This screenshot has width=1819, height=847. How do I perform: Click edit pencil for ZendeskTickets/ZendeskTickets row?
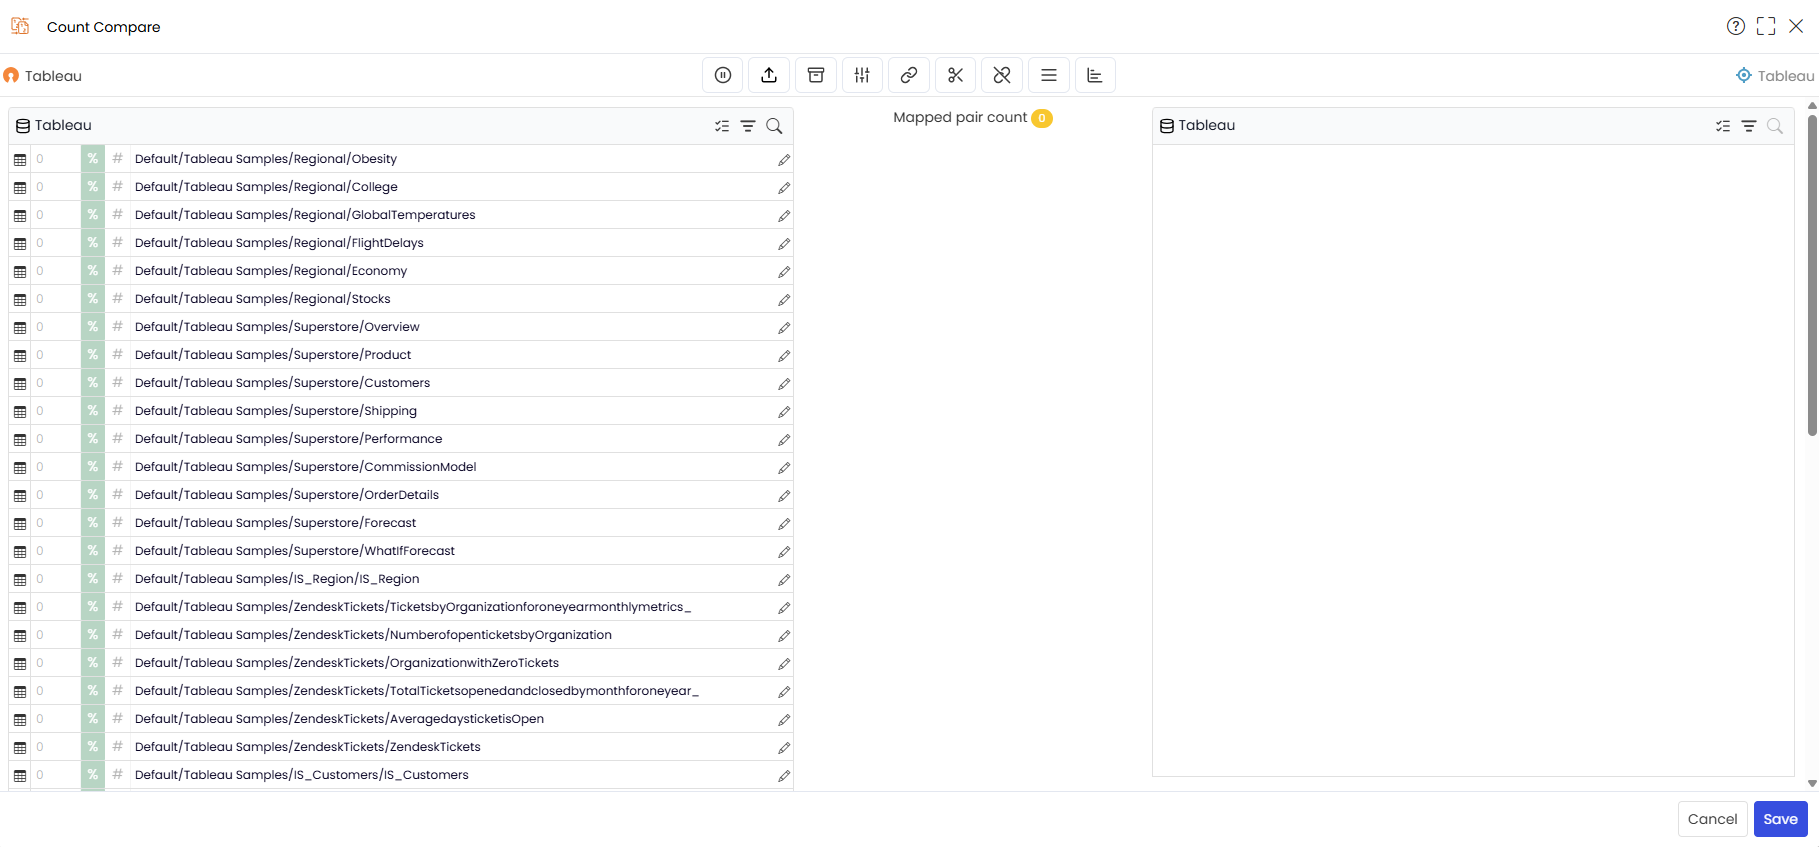pyautogui.click(x=784, y=748)
